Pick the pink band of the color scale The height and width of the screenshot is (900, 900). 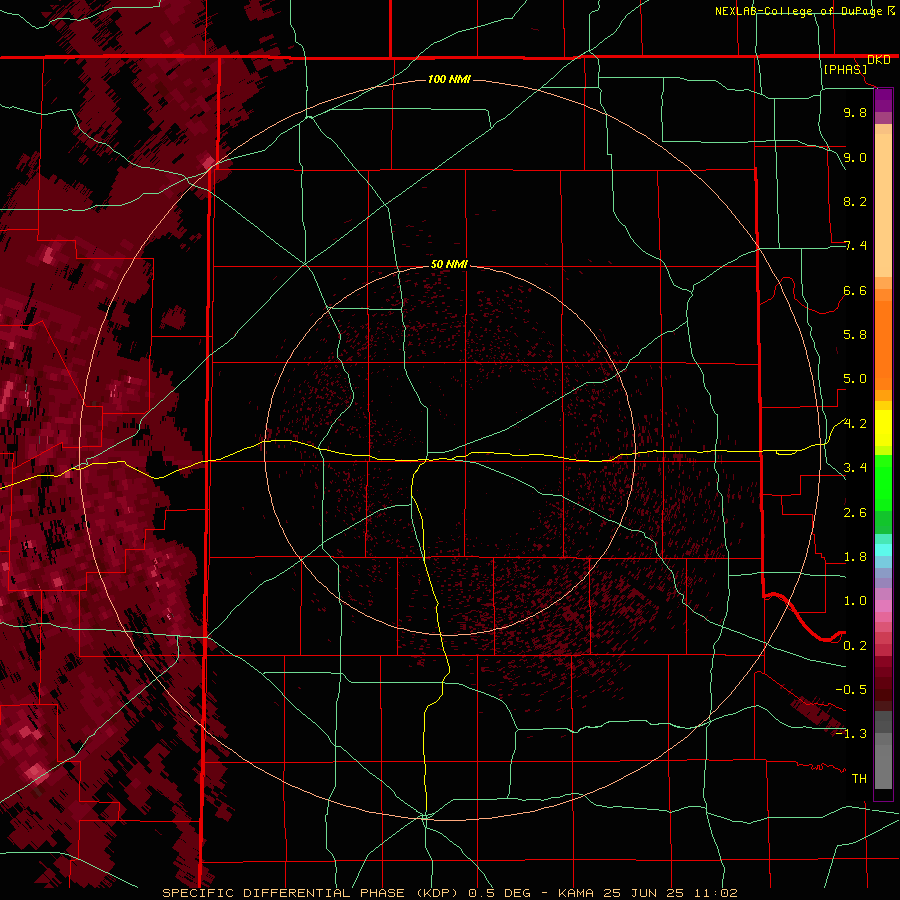click(883, 606)
